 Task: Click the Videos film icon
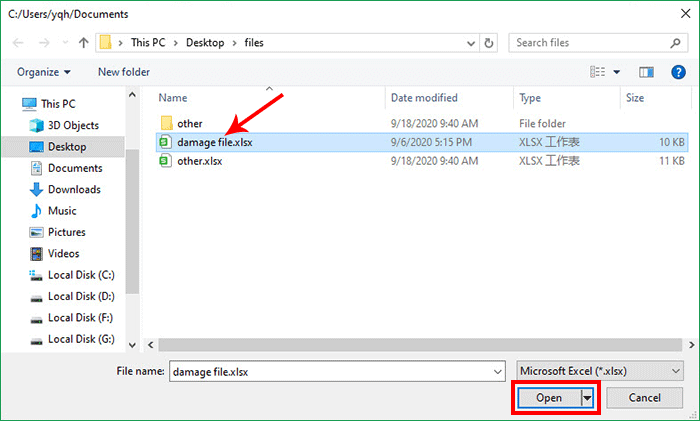[x=36, y=254]
